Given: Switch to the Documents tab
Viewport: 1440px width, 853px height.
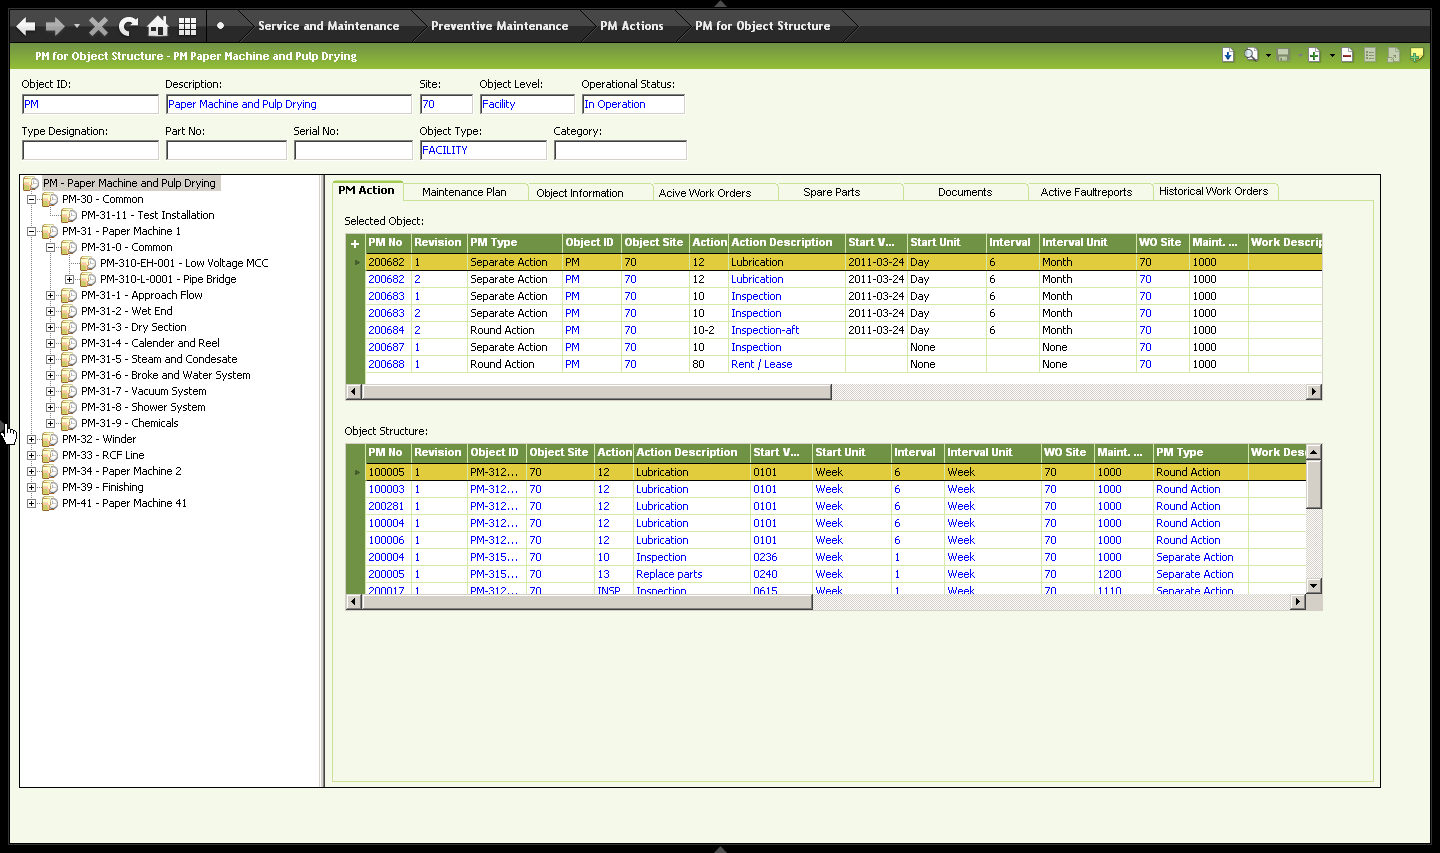Looking at the screenshot, I should 965,192.
